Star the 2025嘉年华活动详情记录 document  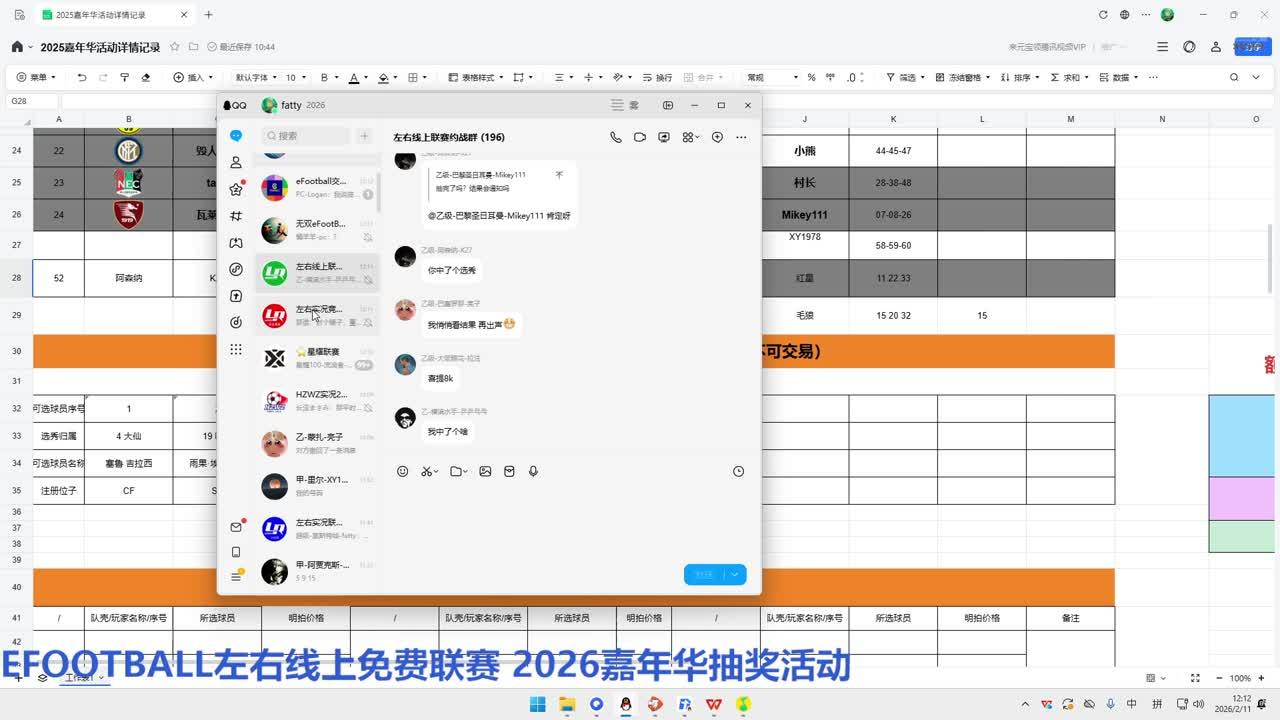click(175, 47)
